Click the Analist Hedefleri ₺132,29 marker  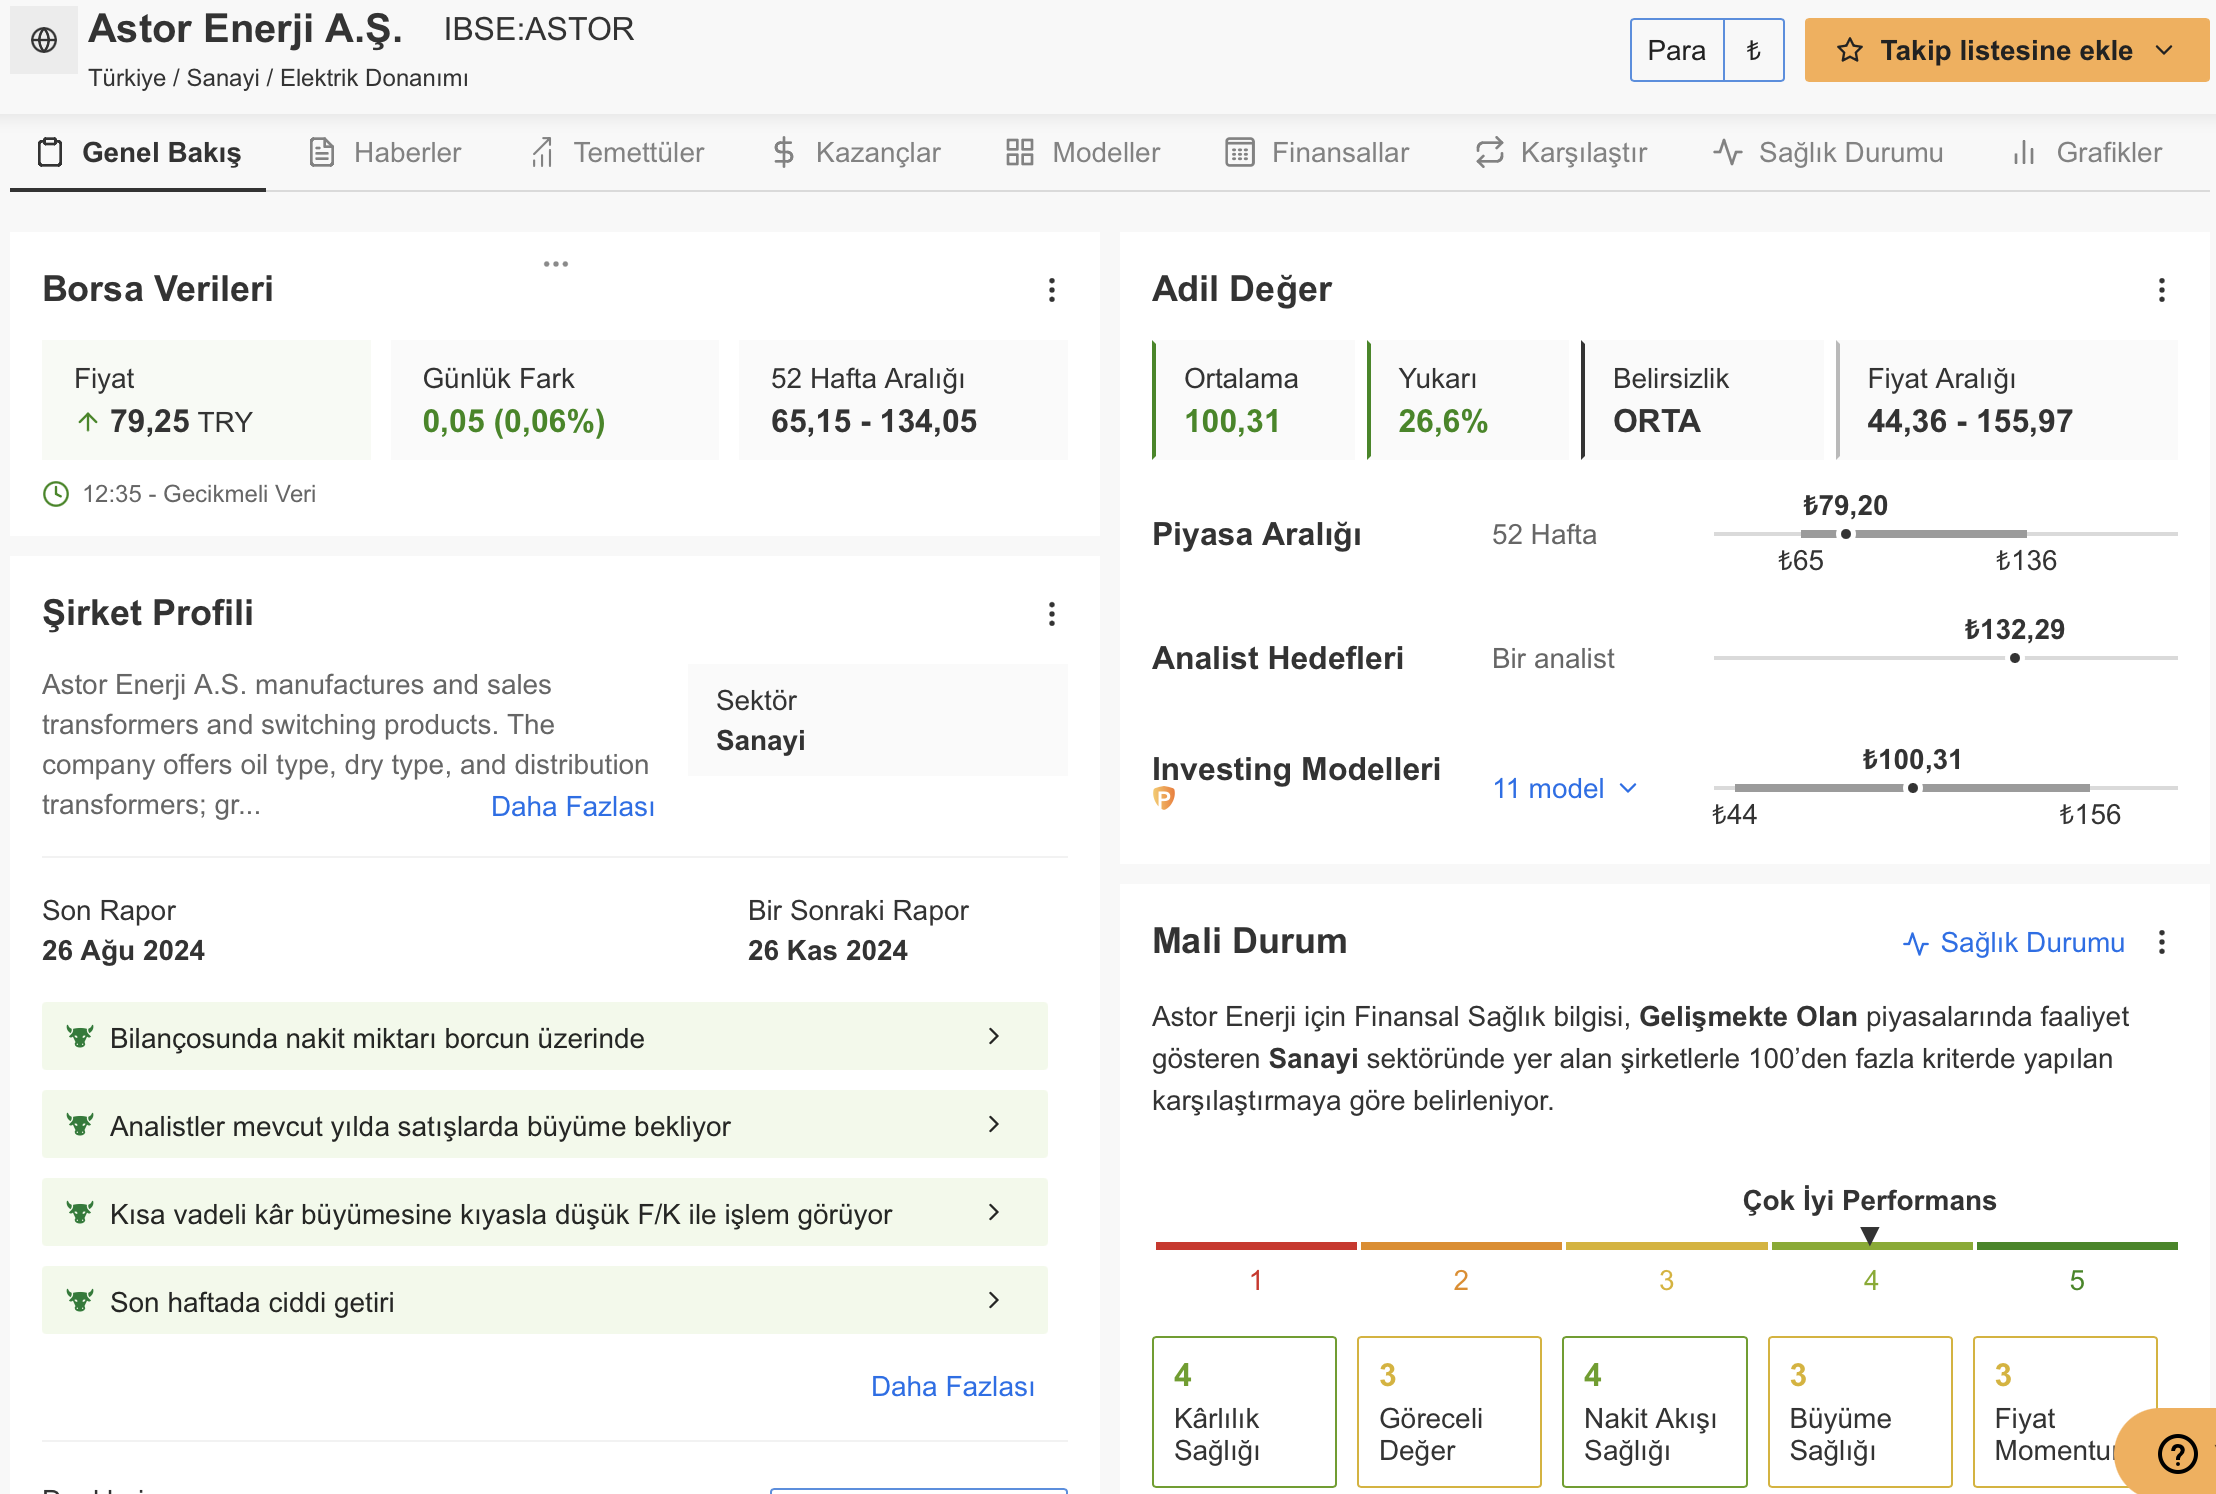2015,658
